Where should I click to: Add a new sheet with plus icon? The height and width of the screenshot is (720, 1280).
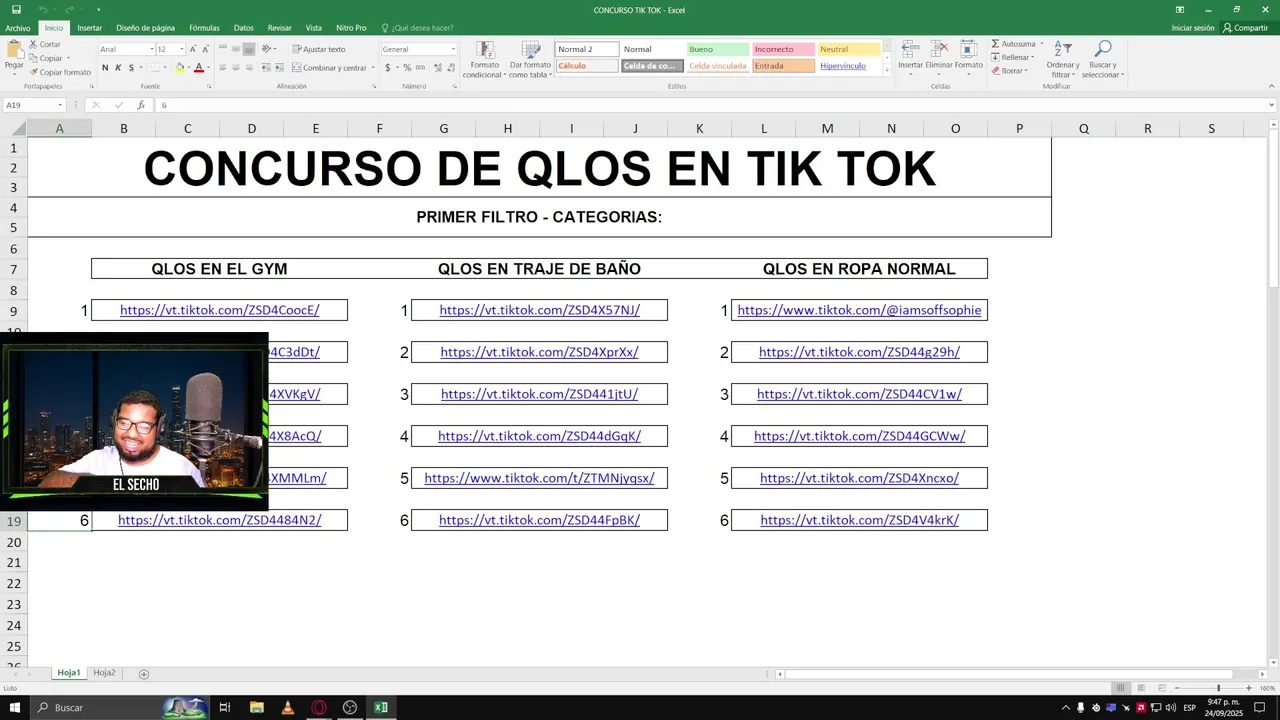tap(144, 674)
